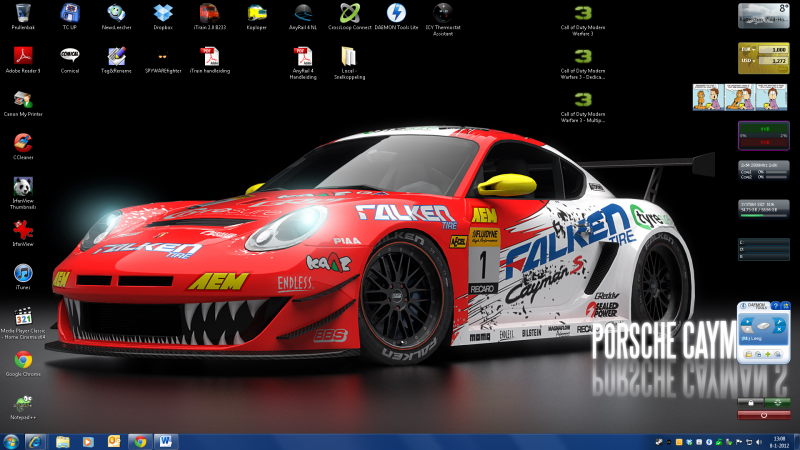This screenshot has width=800, height=450.
Task: Click the star icon on the DAEMON Tools gadget
Action: 786,306
